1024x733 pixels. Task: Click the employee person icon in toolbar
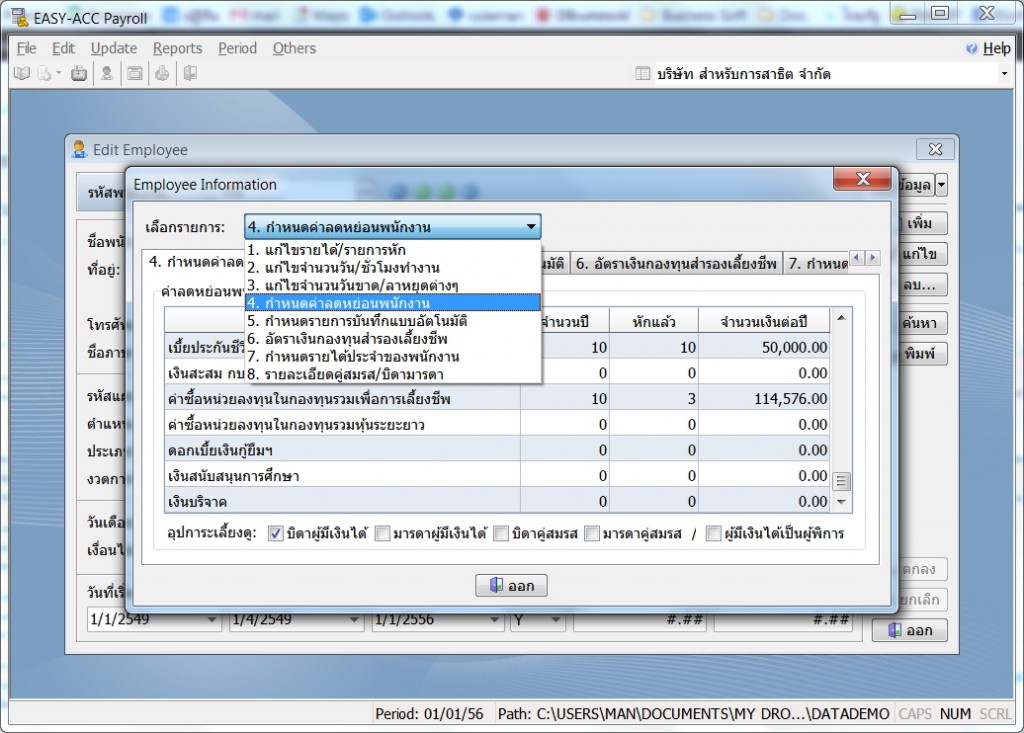pyautogui.click(x=107, y=73)
